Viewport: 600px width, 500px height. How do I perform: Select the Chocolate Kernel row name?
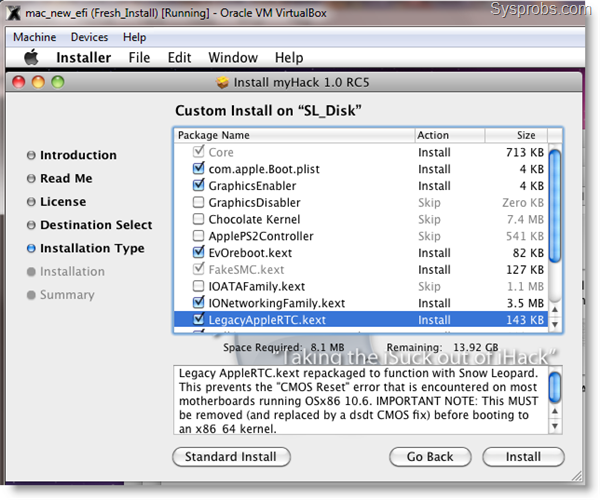click(254, 219)
